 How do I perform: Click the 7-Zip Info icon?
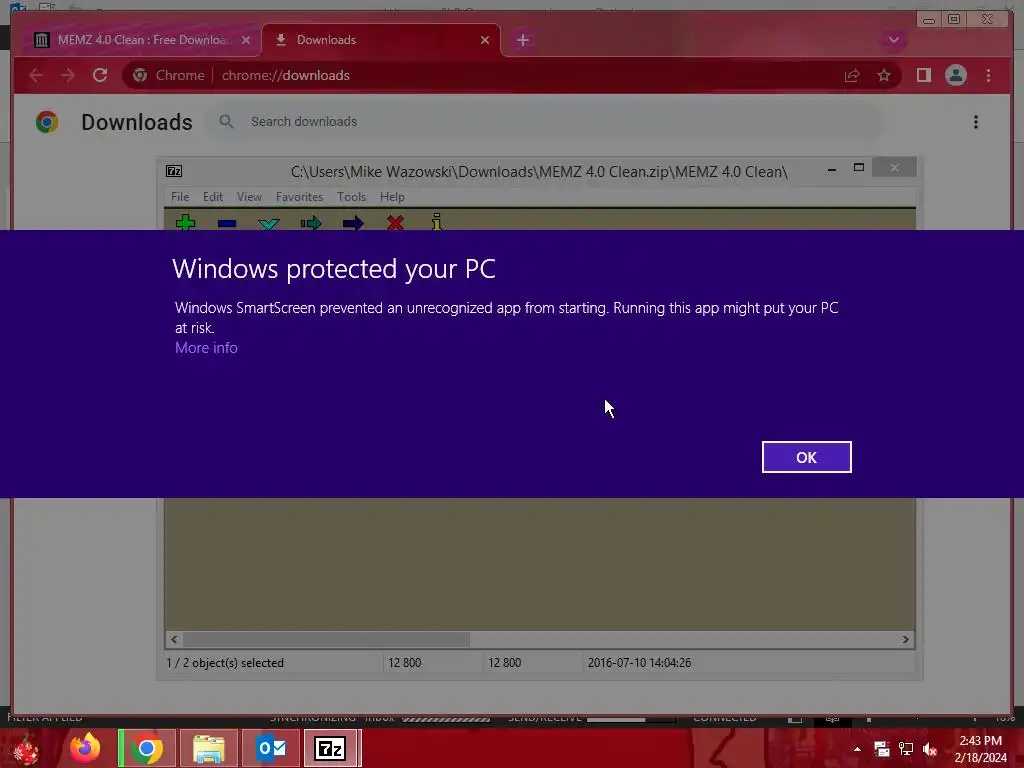[436, 222]
